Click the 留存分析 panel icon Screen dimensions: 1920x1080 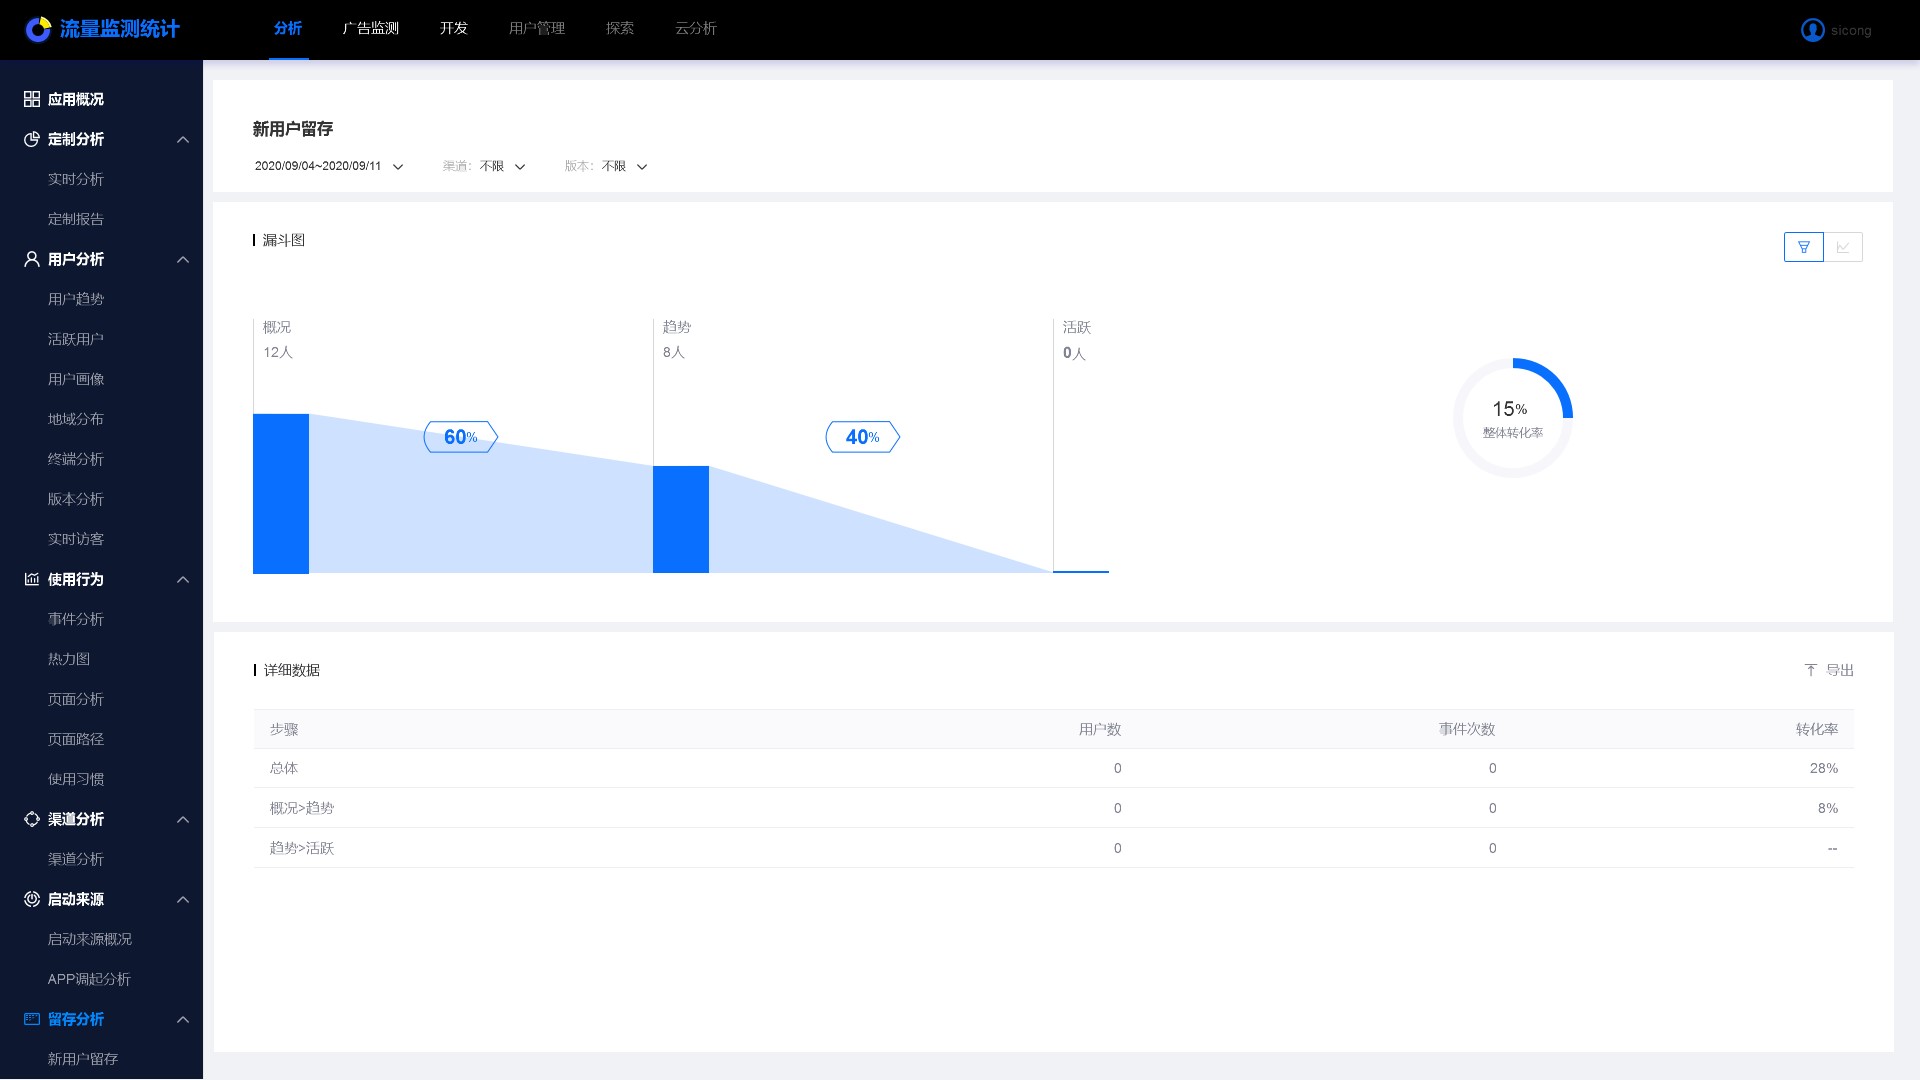[32, 1019]
